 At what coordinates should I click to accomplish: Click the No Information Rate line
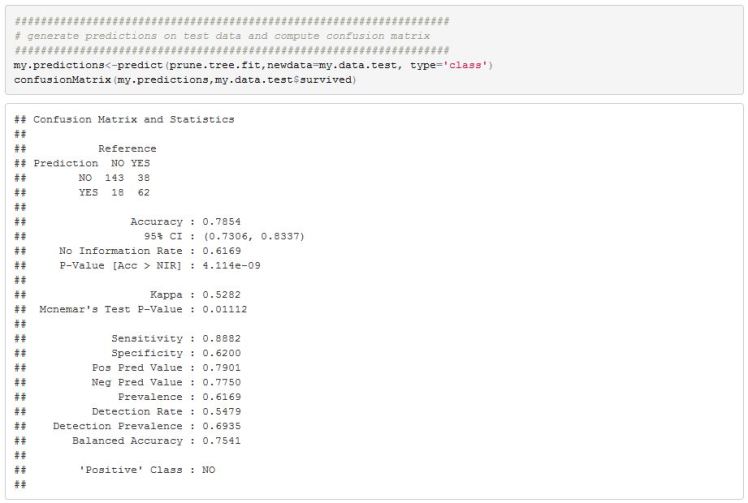pos(150,251)
